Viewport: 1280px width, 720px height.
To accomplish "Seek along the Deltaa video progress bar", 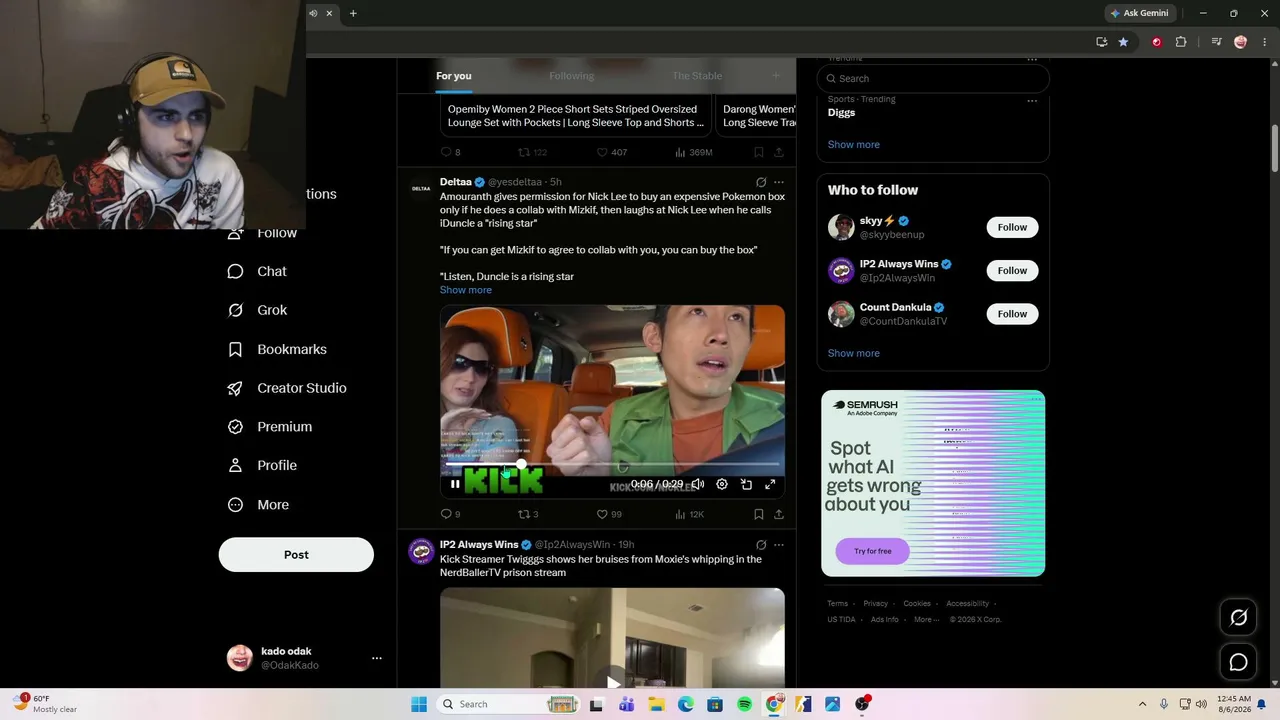I will tap(612, 465).
